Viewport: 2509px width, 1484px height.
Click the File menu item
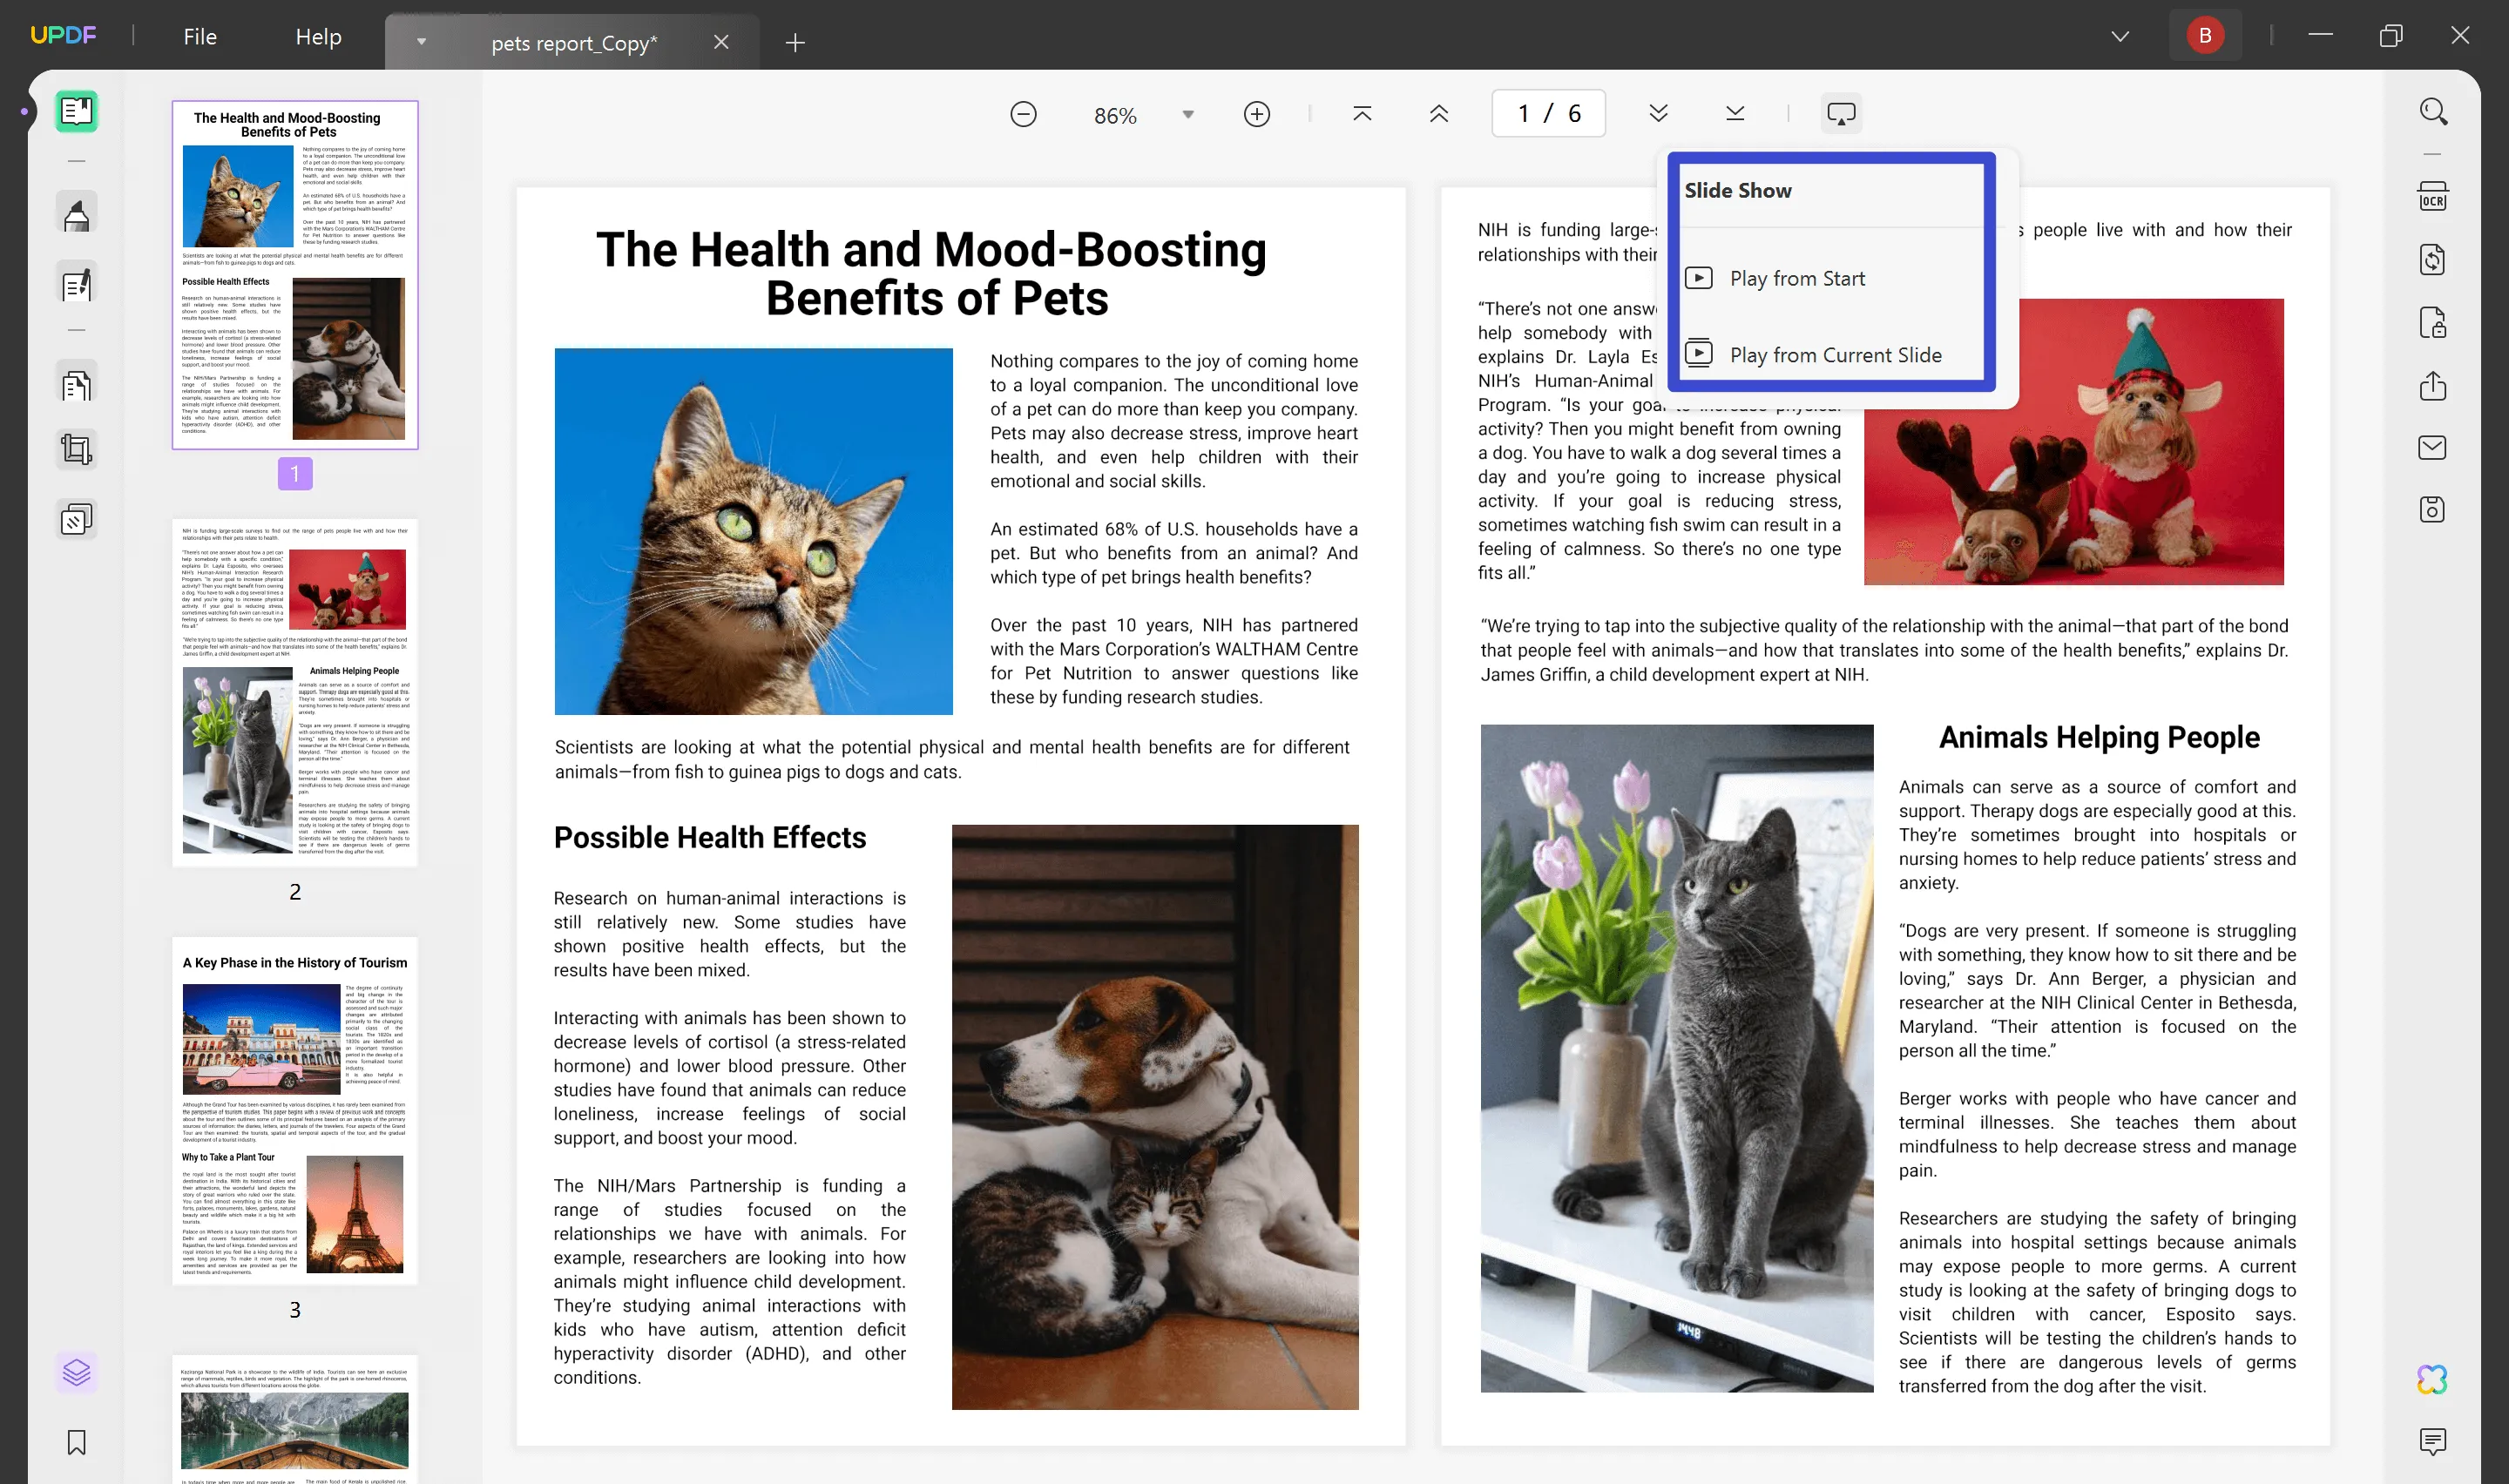pyautogui.click(x=200, y=34)
